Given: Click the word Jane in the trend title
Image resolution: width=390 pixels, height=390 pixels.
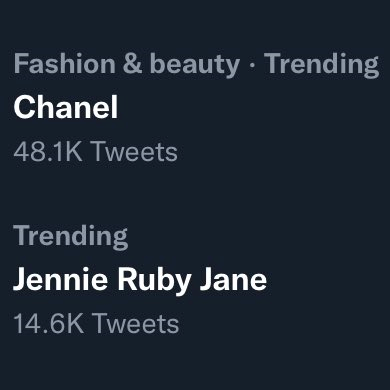Looking at the screenshot, I should 233,279.
